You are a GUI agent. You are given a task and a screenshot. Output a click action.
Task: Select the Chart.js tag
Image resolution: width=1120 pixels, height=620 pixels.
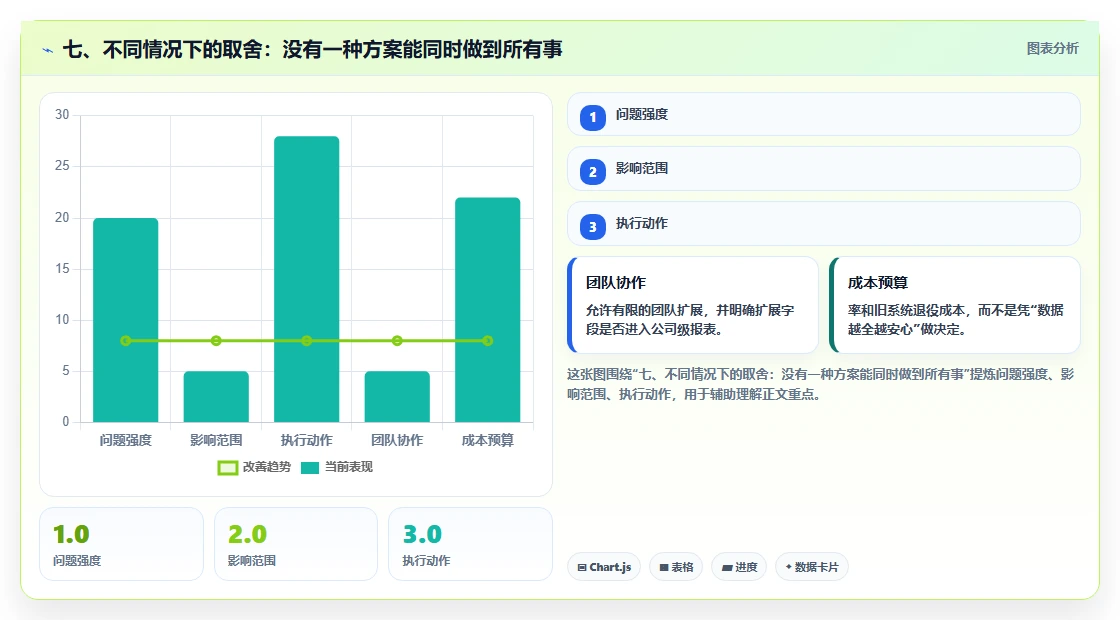(x=604, y=567)
